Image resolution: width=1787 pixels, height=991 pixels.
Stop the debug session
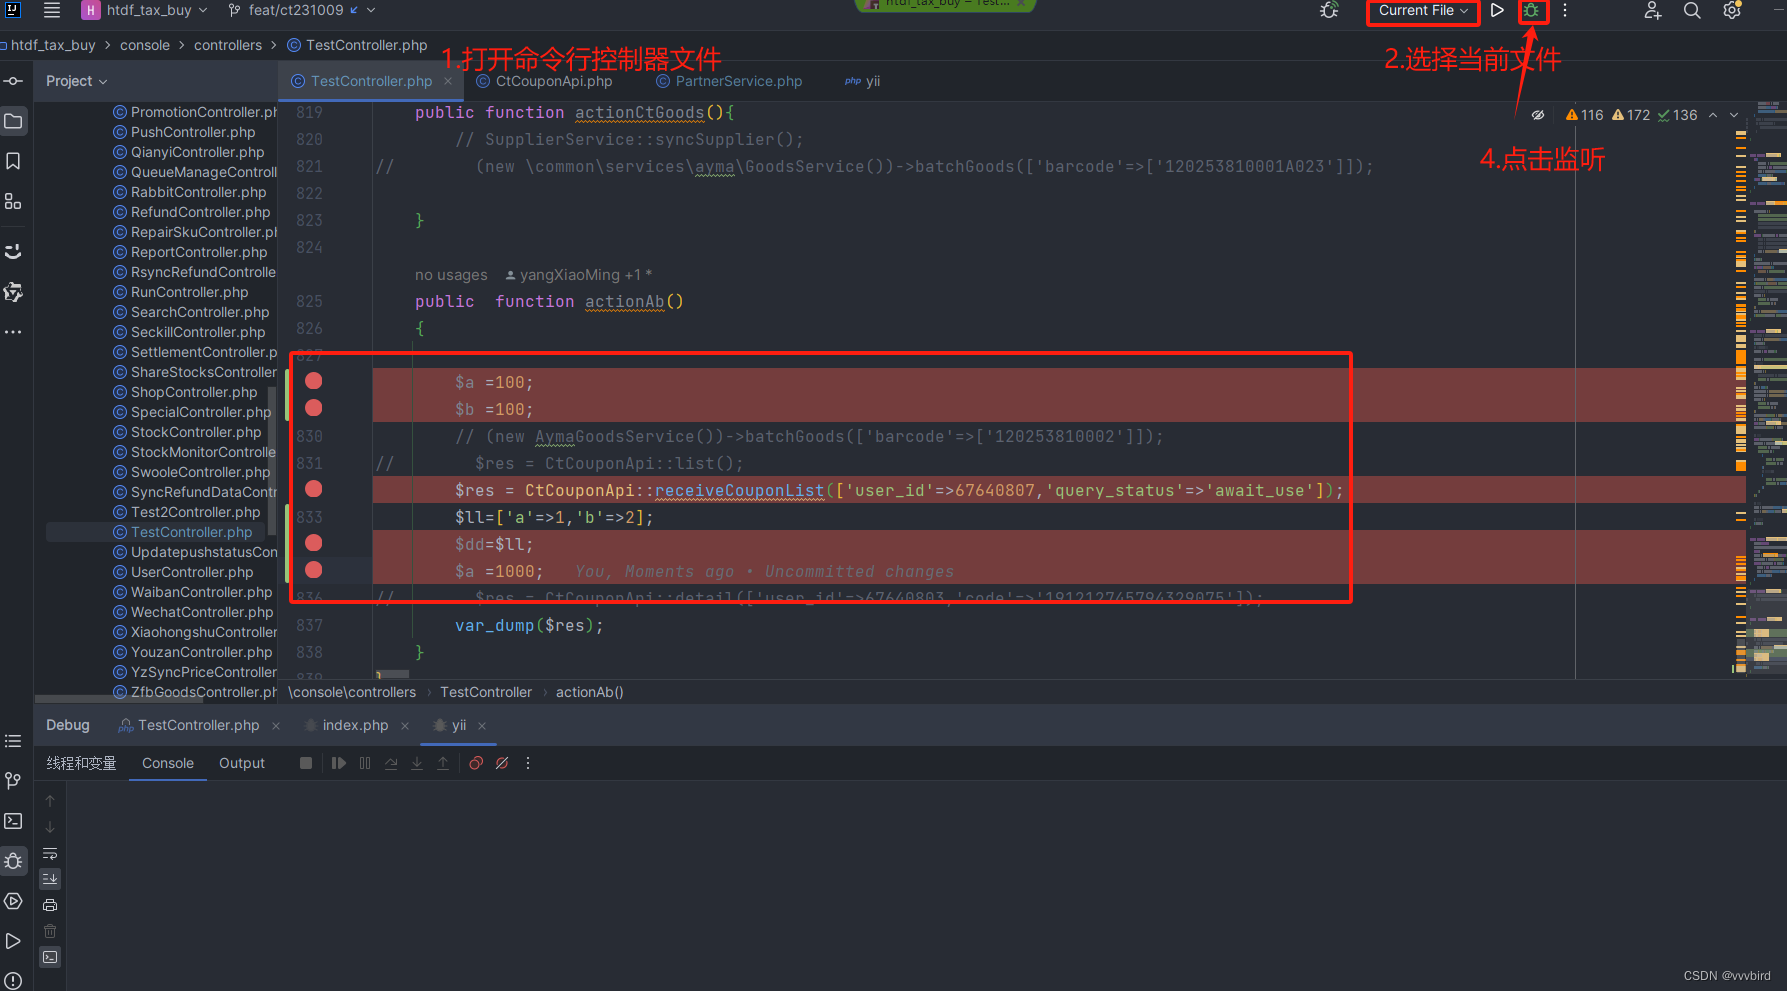(306, 763)
